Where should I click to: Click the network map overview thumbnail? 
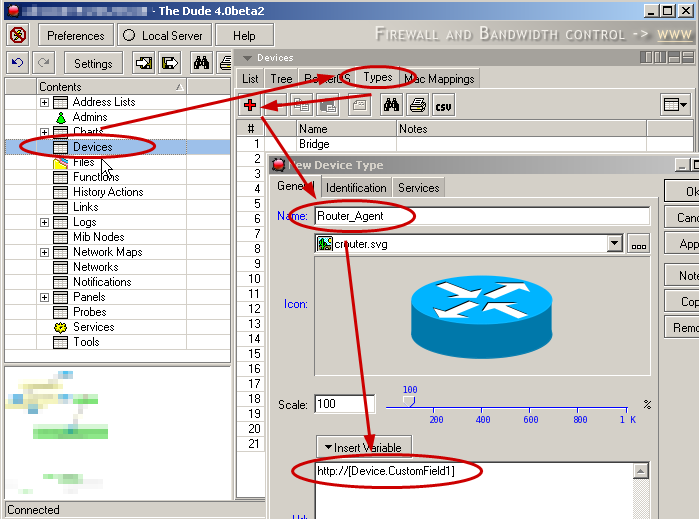(118, 432)
